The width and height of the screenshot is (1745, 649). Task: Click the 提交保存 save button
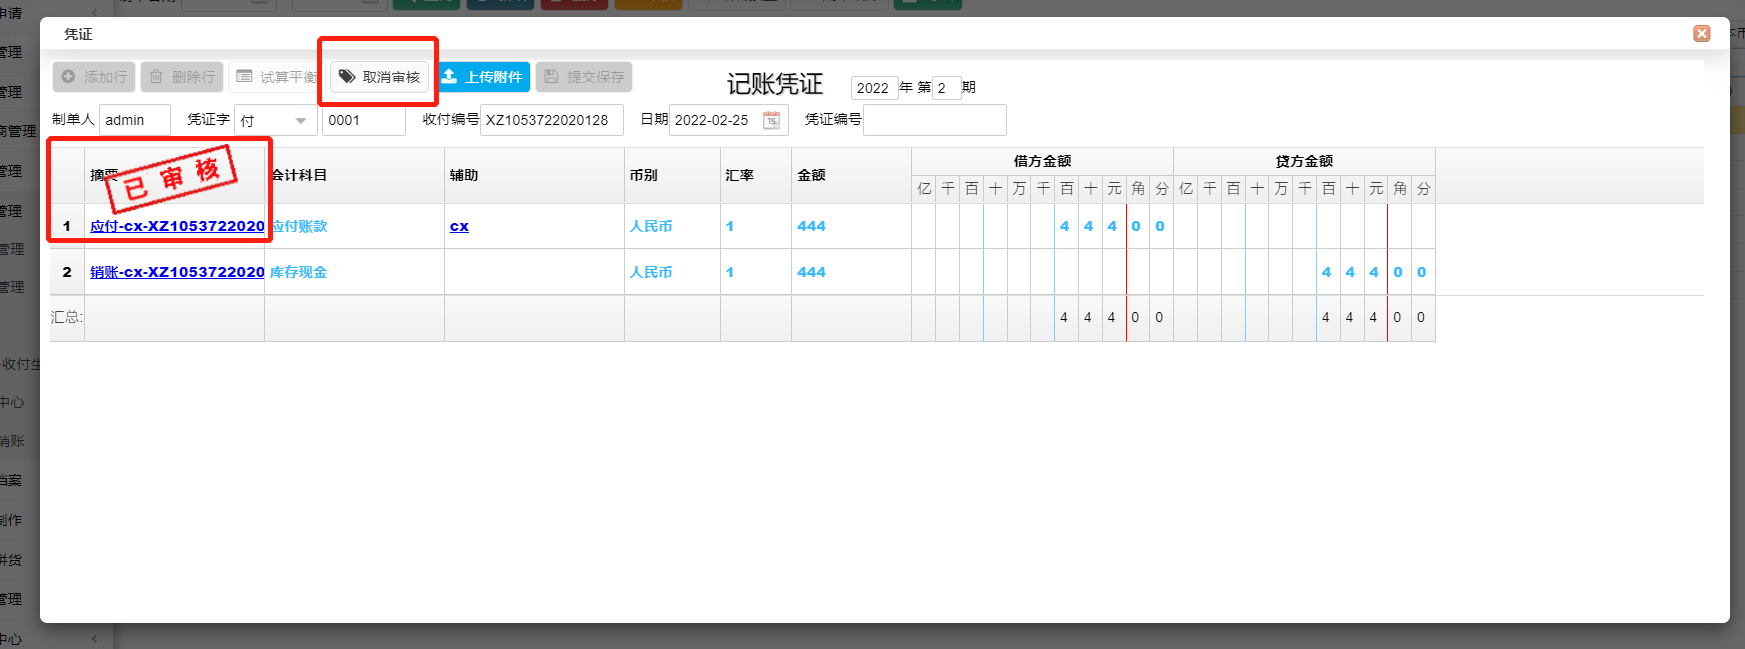tap(584, 77)
